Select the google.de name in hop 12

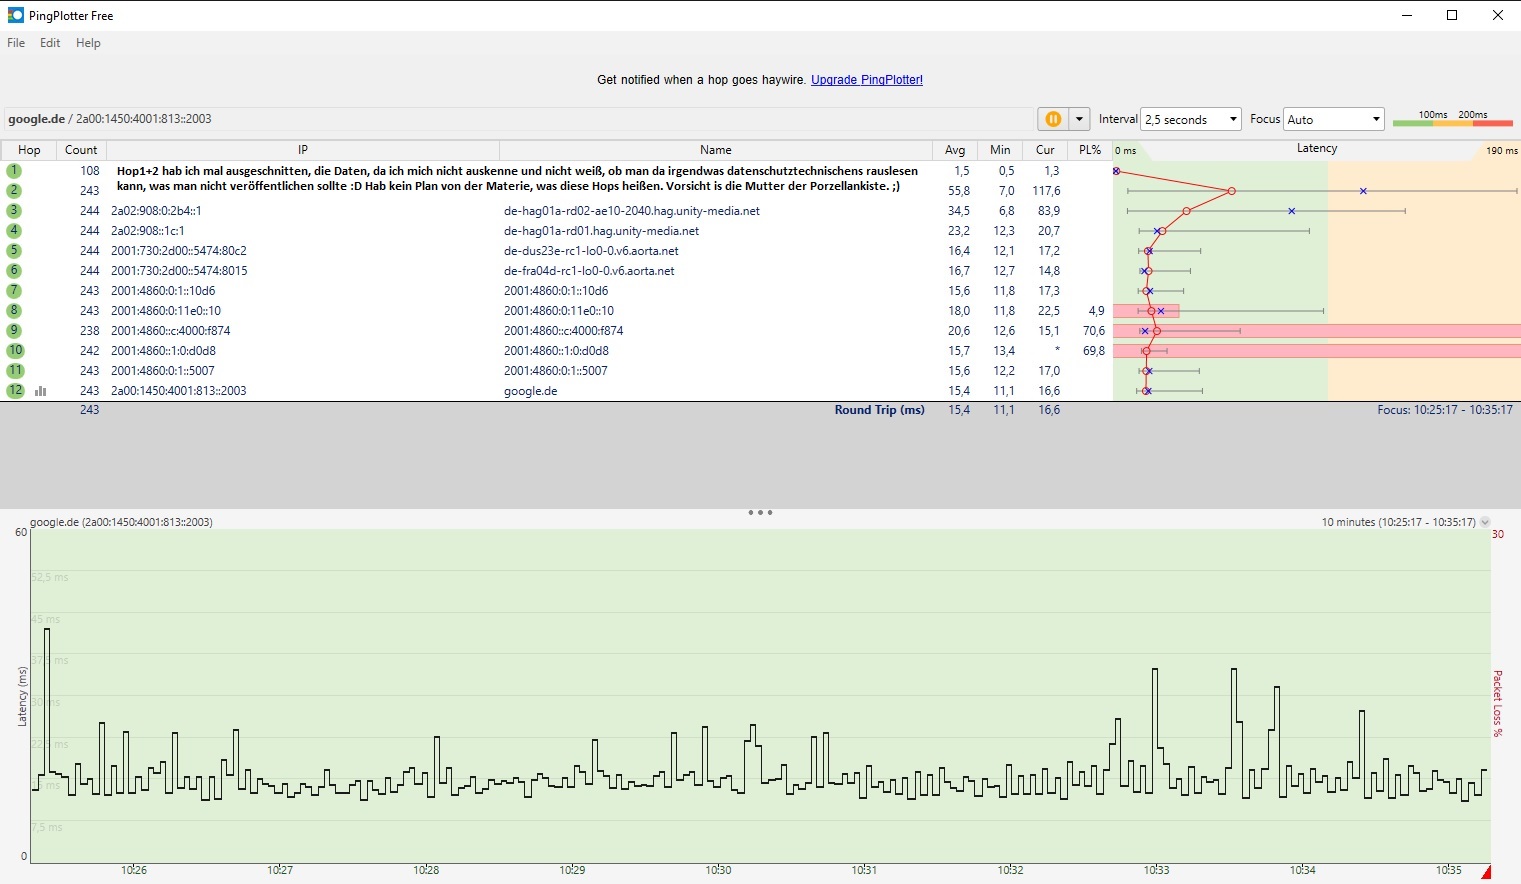(530, 391)
